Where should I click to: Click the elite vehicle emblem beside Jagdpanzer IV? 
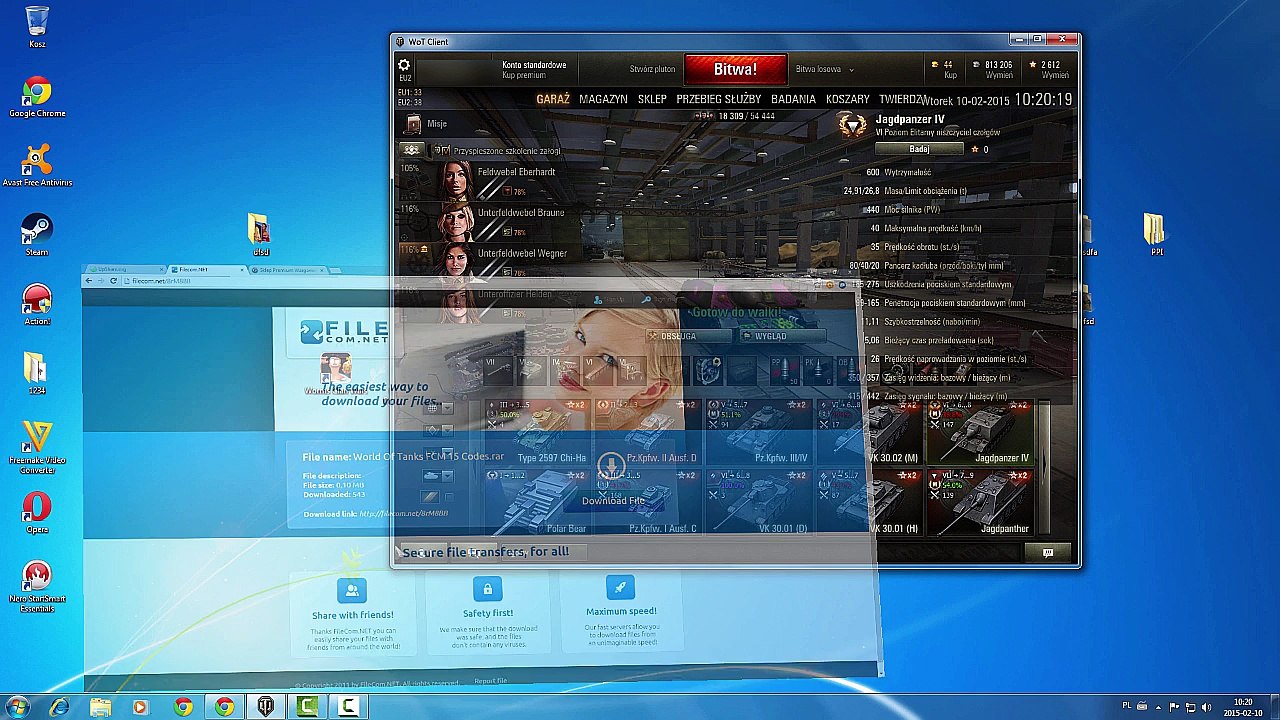(852, 125)
